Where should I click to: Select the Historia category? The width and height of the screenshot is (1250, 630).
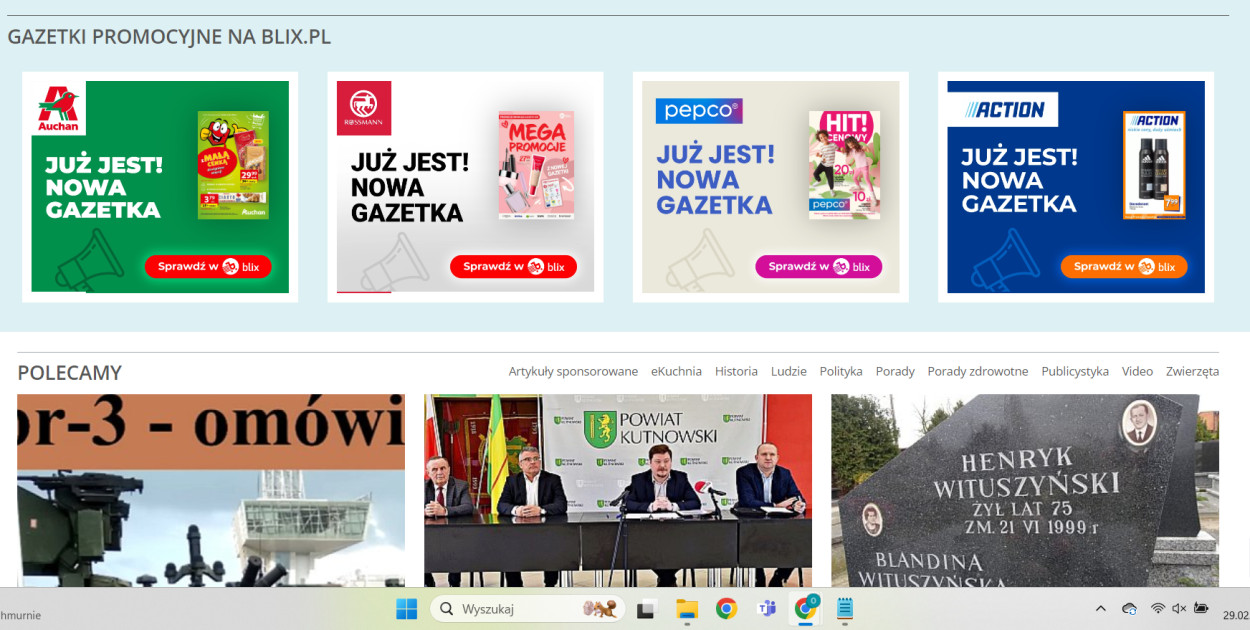(736, 371)
